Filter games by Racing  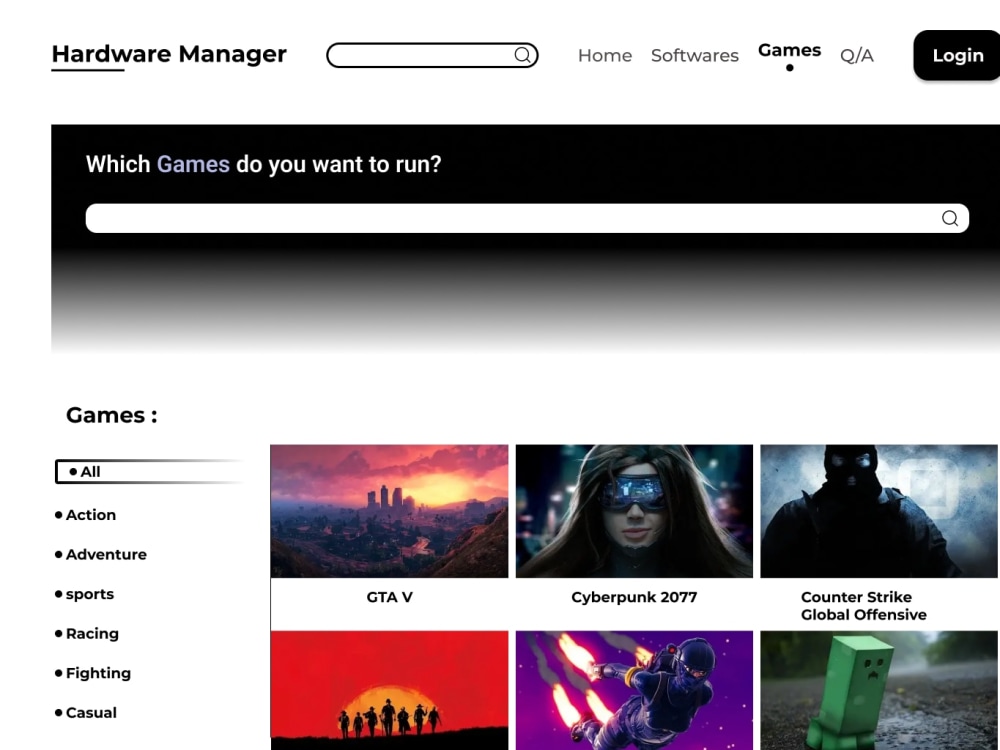87,633
